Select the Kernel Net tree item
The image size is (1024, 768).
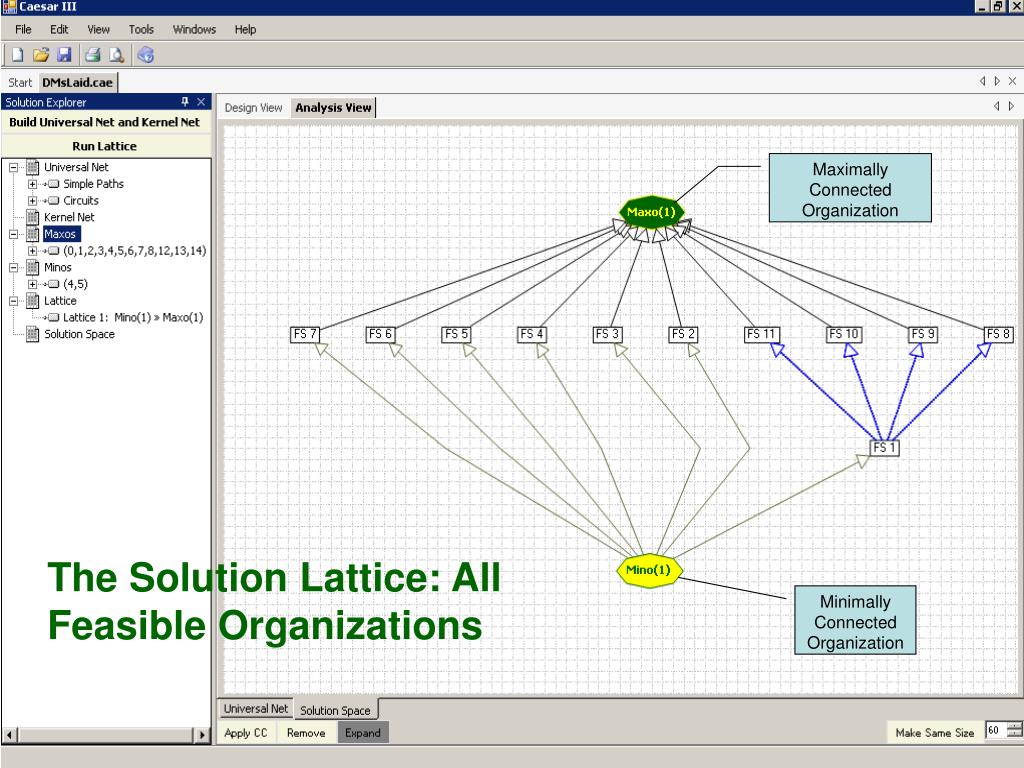click(69, 217)
